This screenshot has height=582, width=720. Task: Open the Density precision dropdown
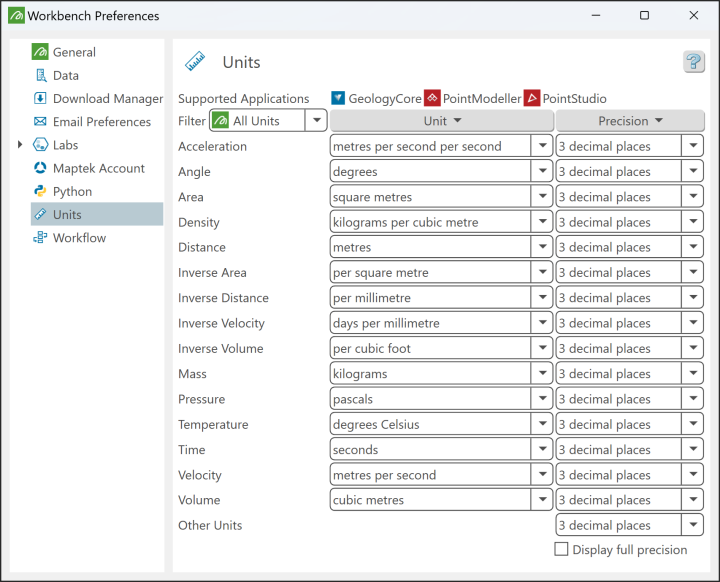coord(693,223)
